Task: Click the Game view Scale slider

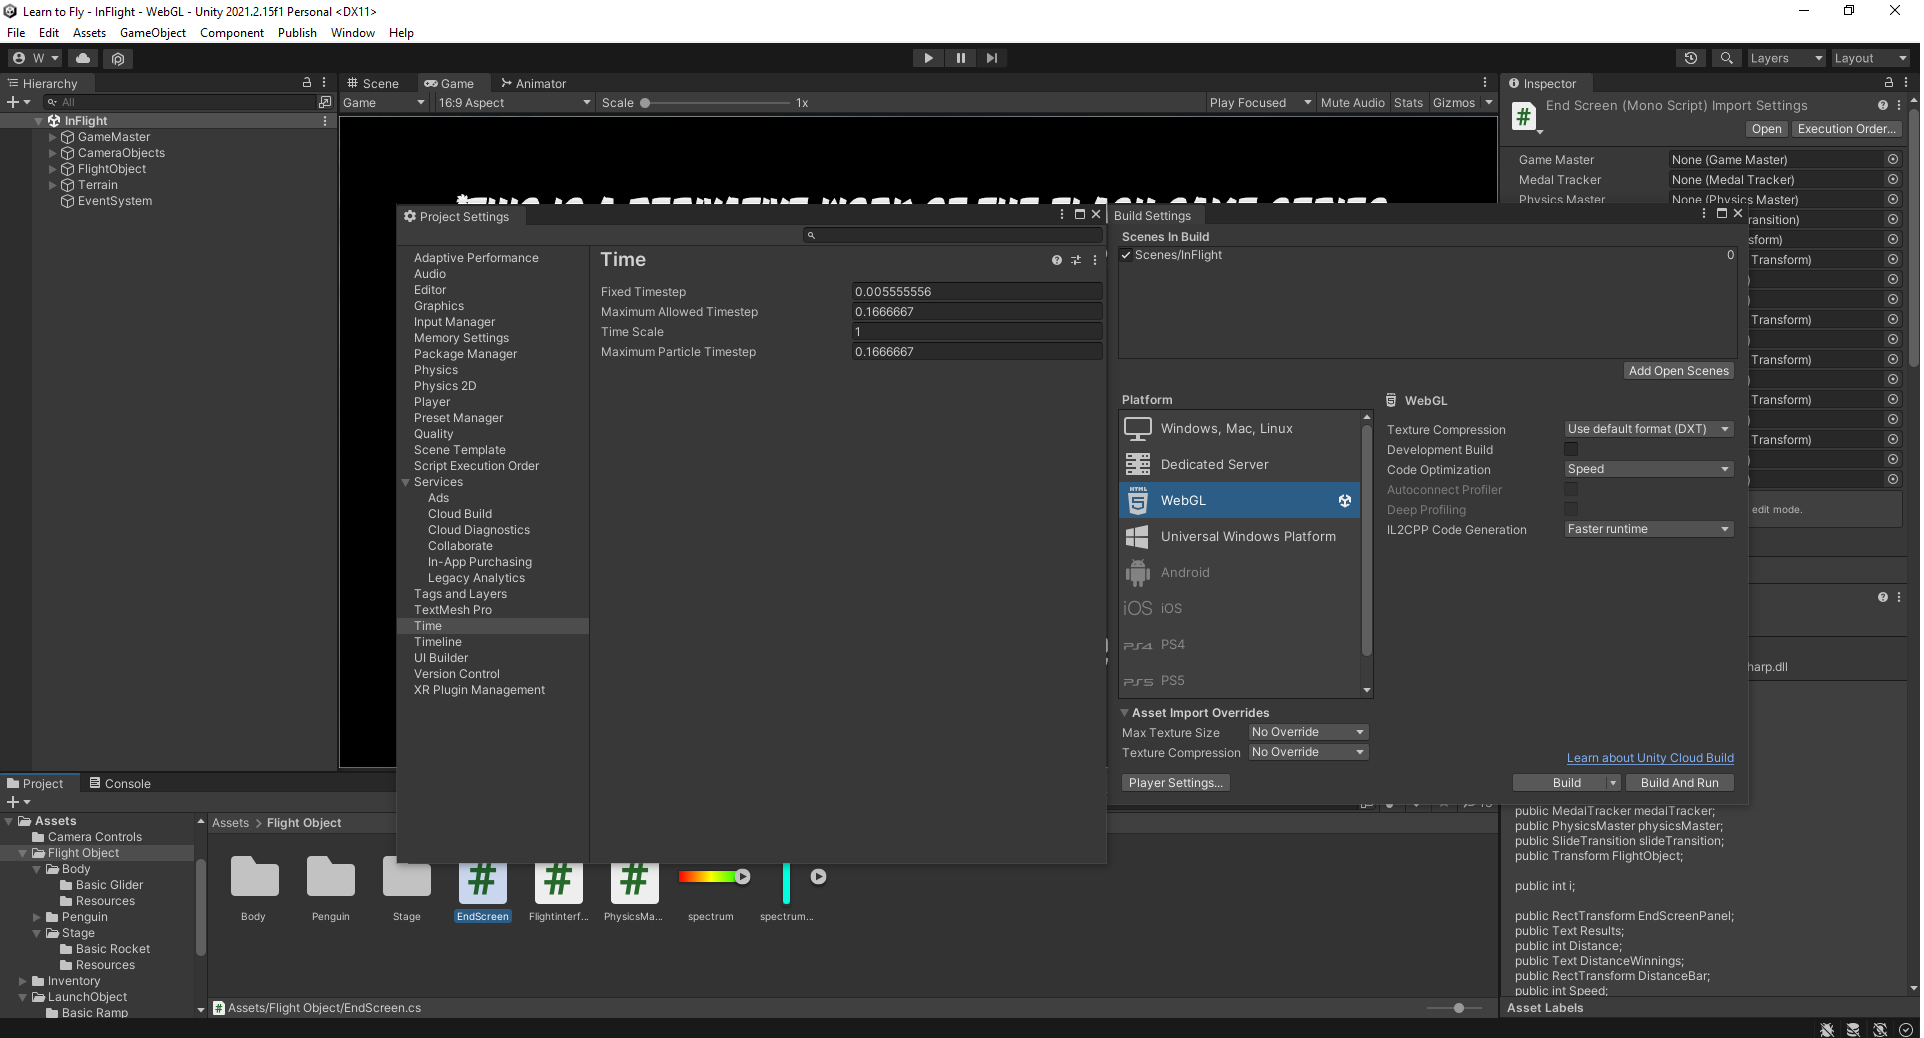Action: pos(715,103)
